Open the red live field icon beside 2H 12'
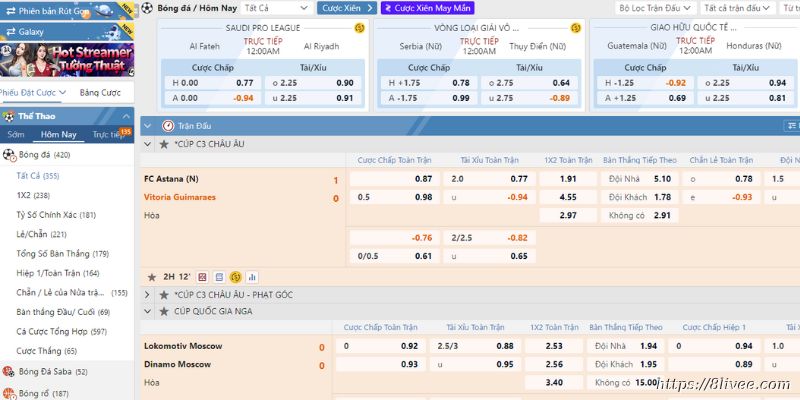The width and height of the screenshot is (800, 400). (203, 276)
